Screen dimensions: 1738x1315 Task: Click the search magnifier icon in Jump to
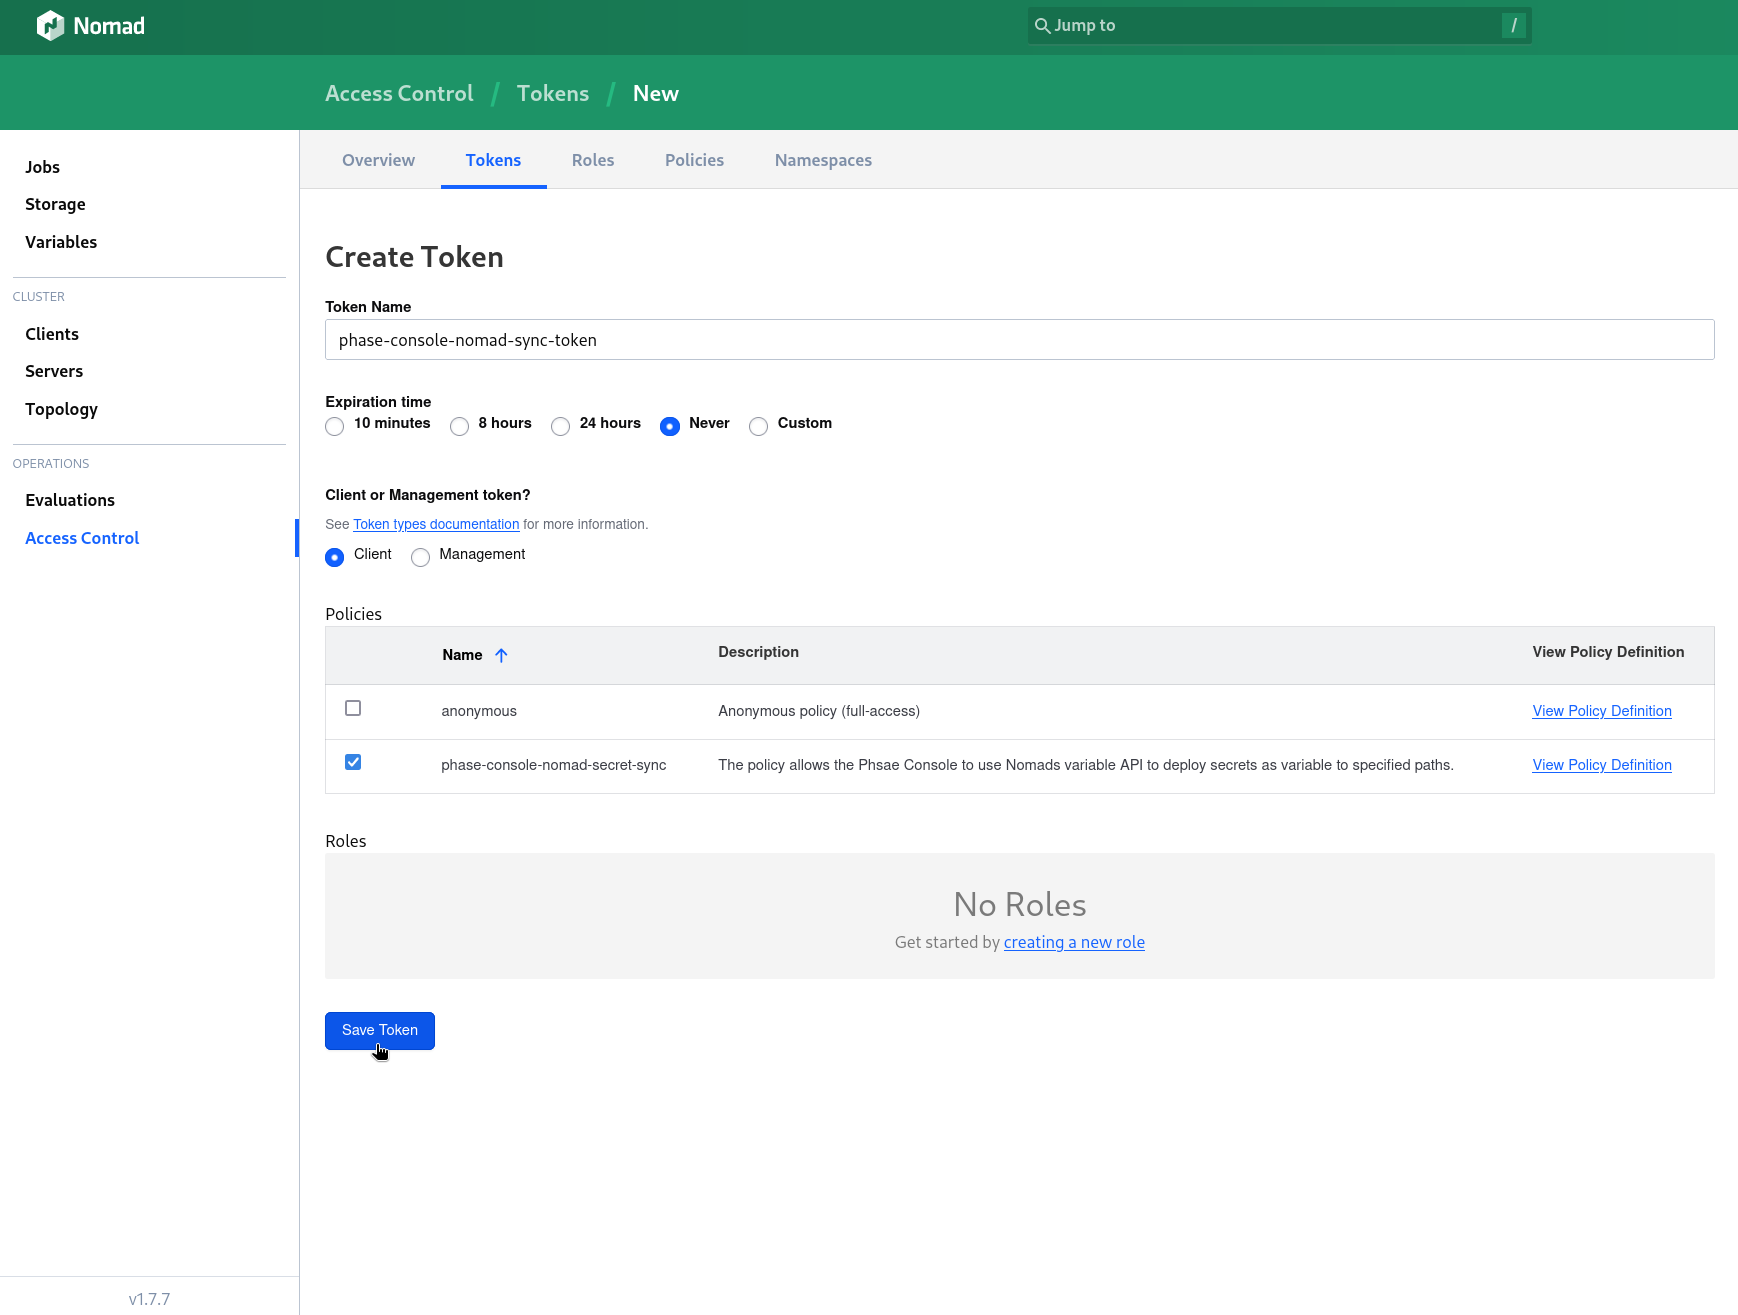coord(1042,26)
